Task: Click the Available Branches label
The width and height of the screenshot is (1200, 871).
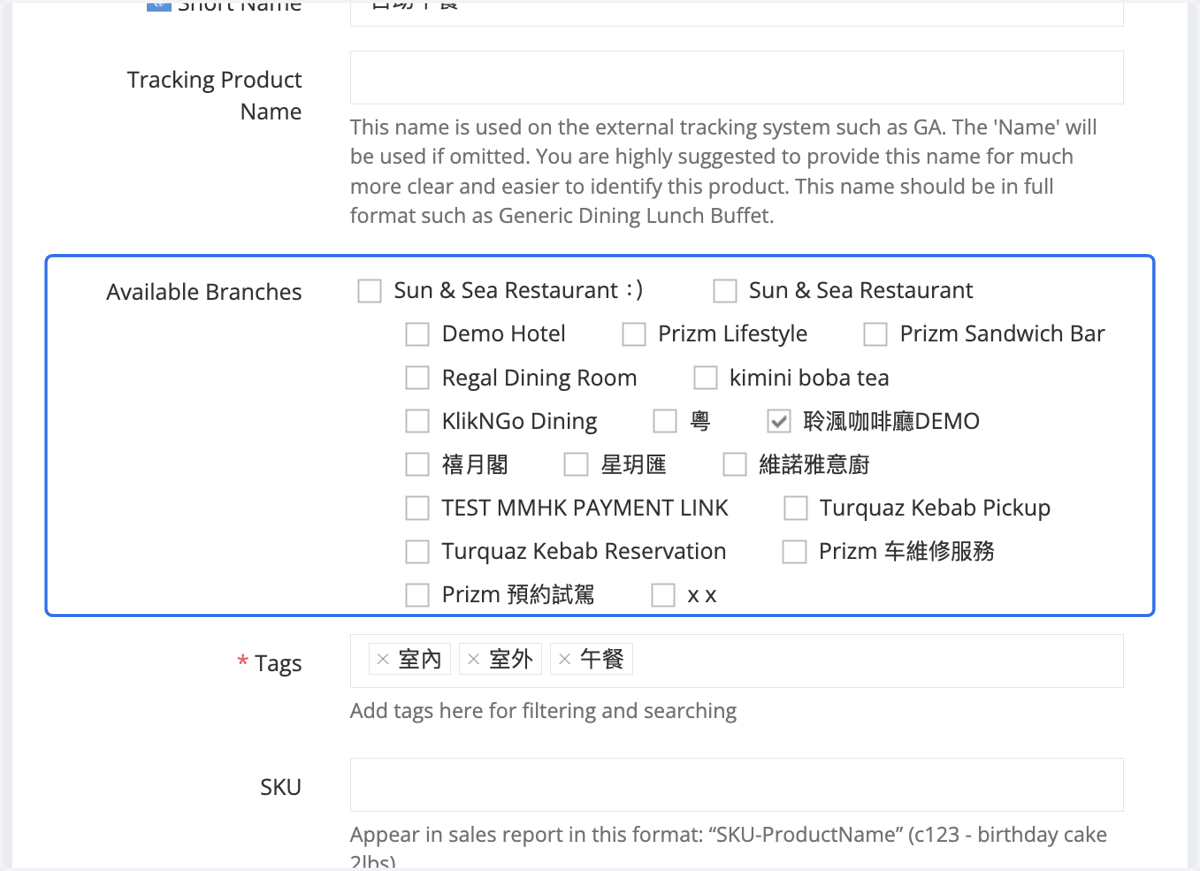Action: coord(204,292)
